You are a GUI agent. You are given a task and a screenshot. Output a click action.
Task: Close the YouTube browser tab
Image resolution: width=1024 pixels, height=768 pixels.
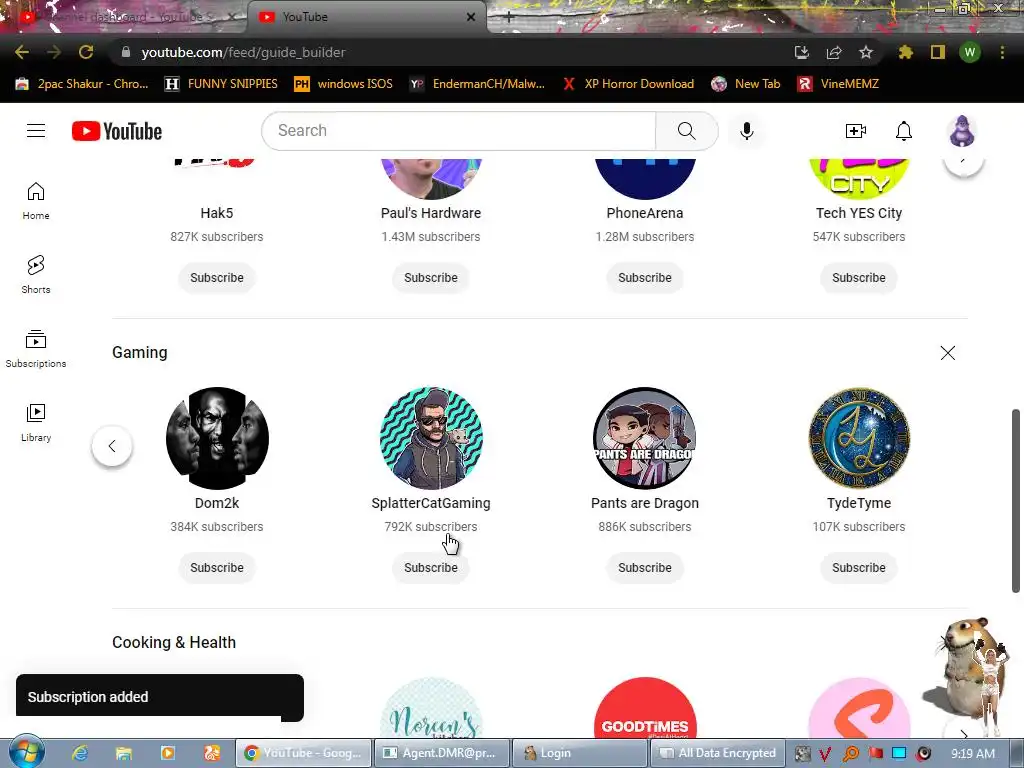[471, 17]
